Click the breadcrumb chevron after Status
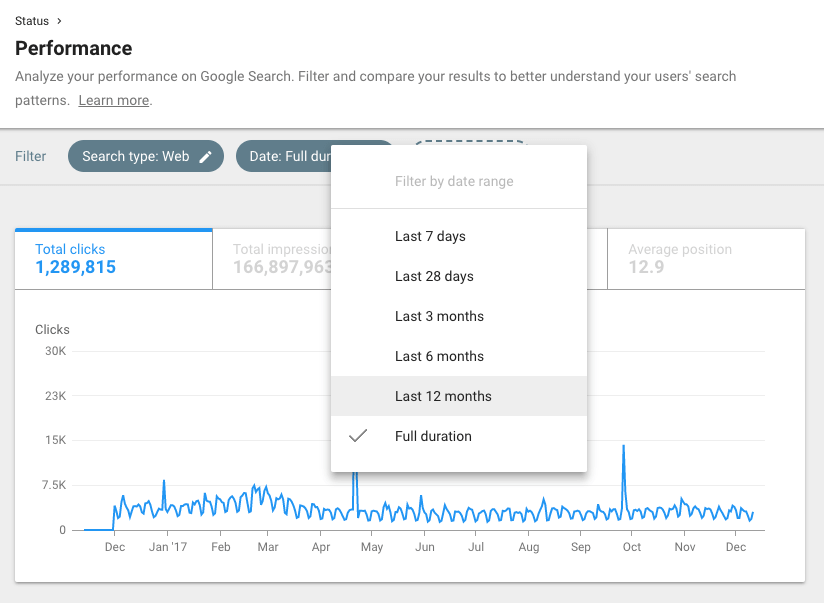 click(x=59, y=21)
